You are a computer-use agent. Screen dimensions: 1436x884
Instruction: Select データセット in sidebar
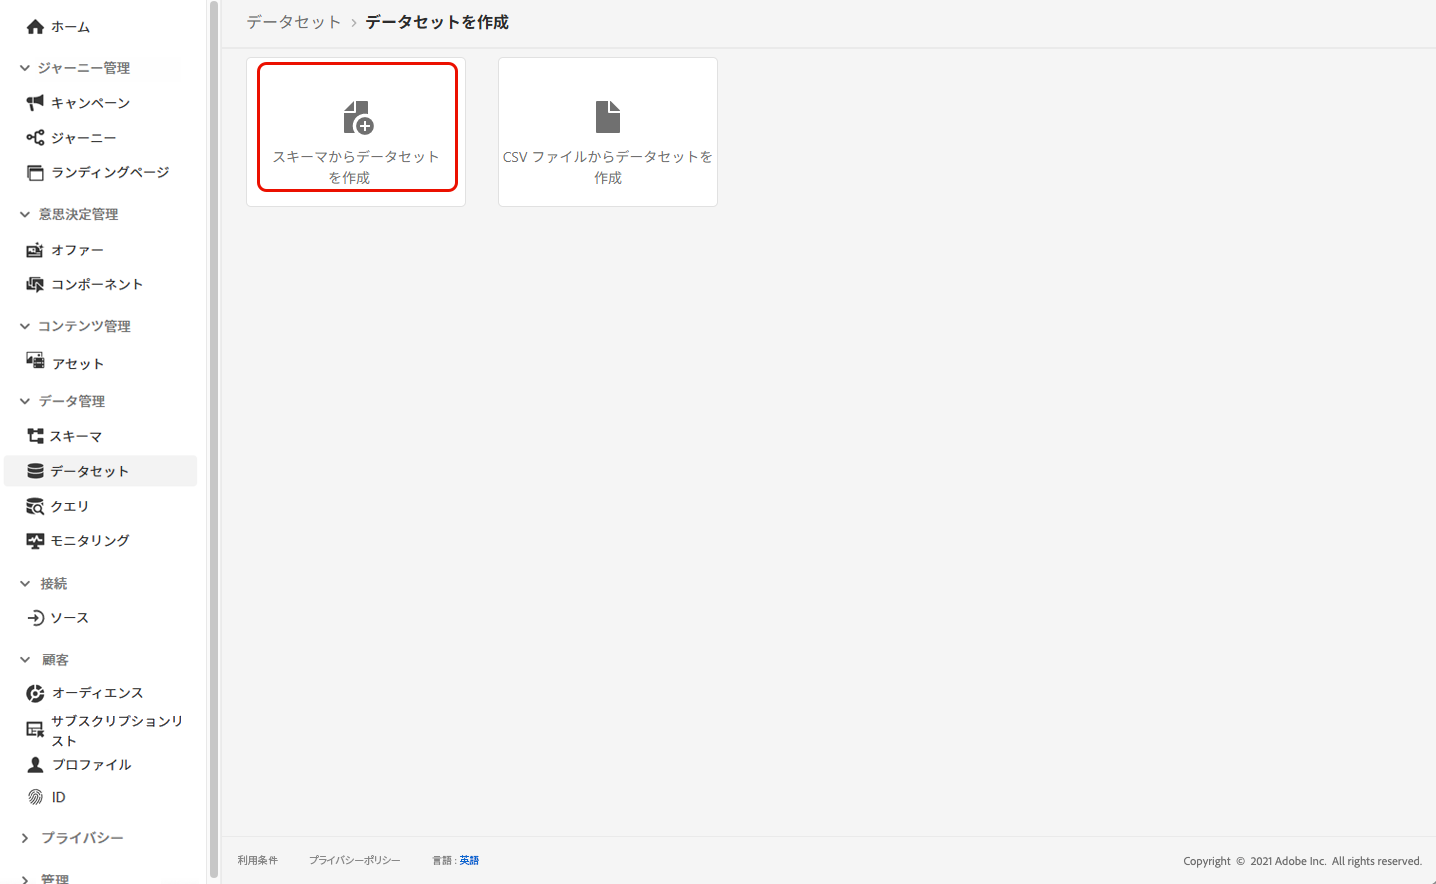[x=100, y=471]
